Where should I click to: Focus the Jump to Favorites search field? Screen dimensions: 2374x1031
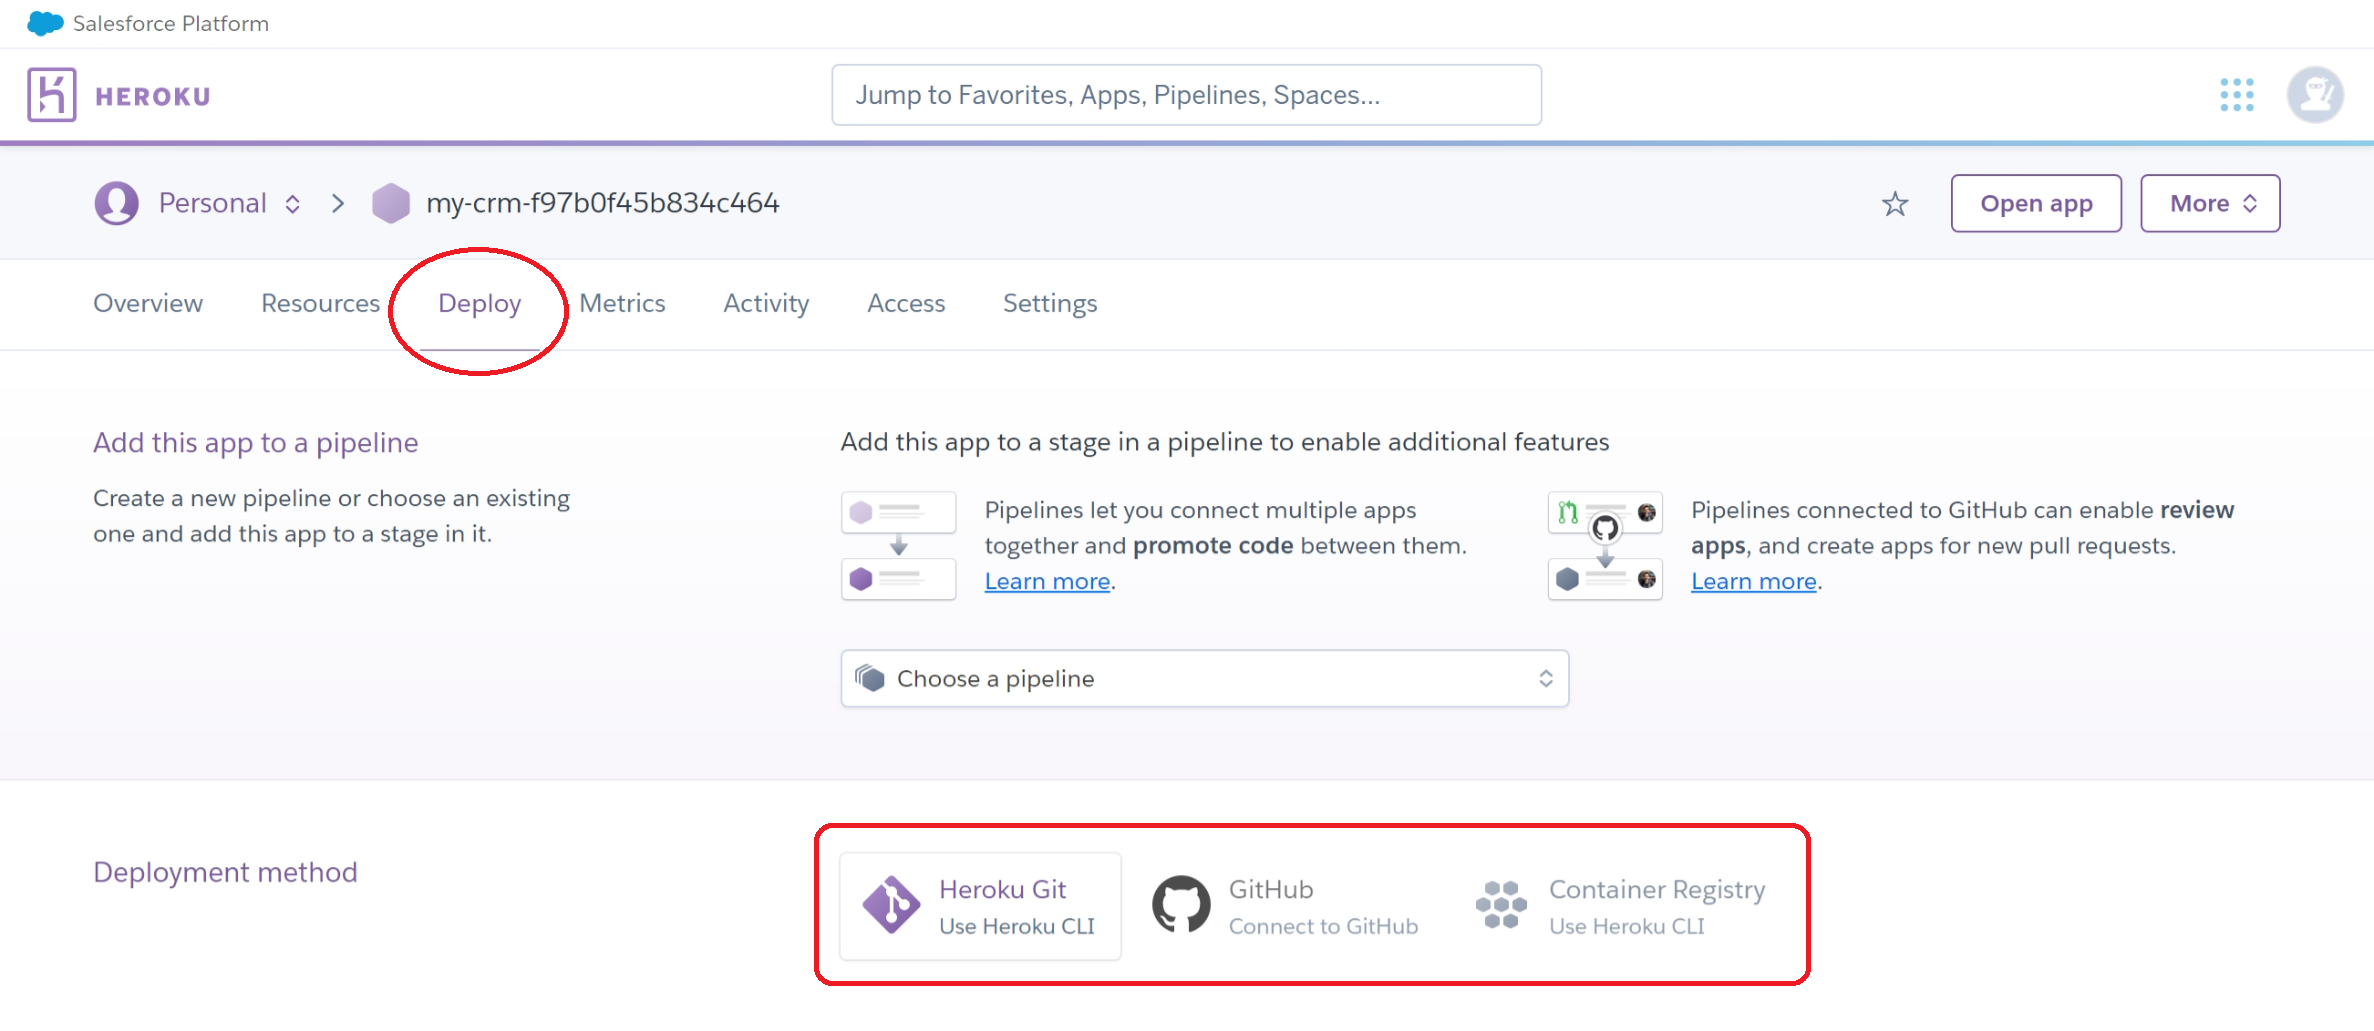pos(1186,95)
